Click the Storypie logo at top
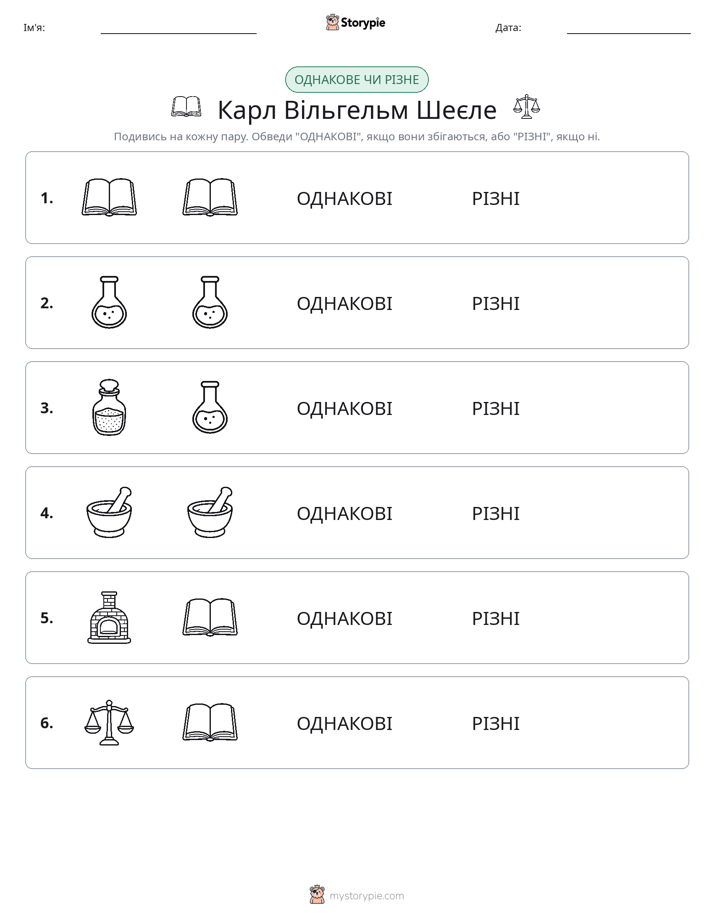The image size is (714, 924). coord(355,22)
